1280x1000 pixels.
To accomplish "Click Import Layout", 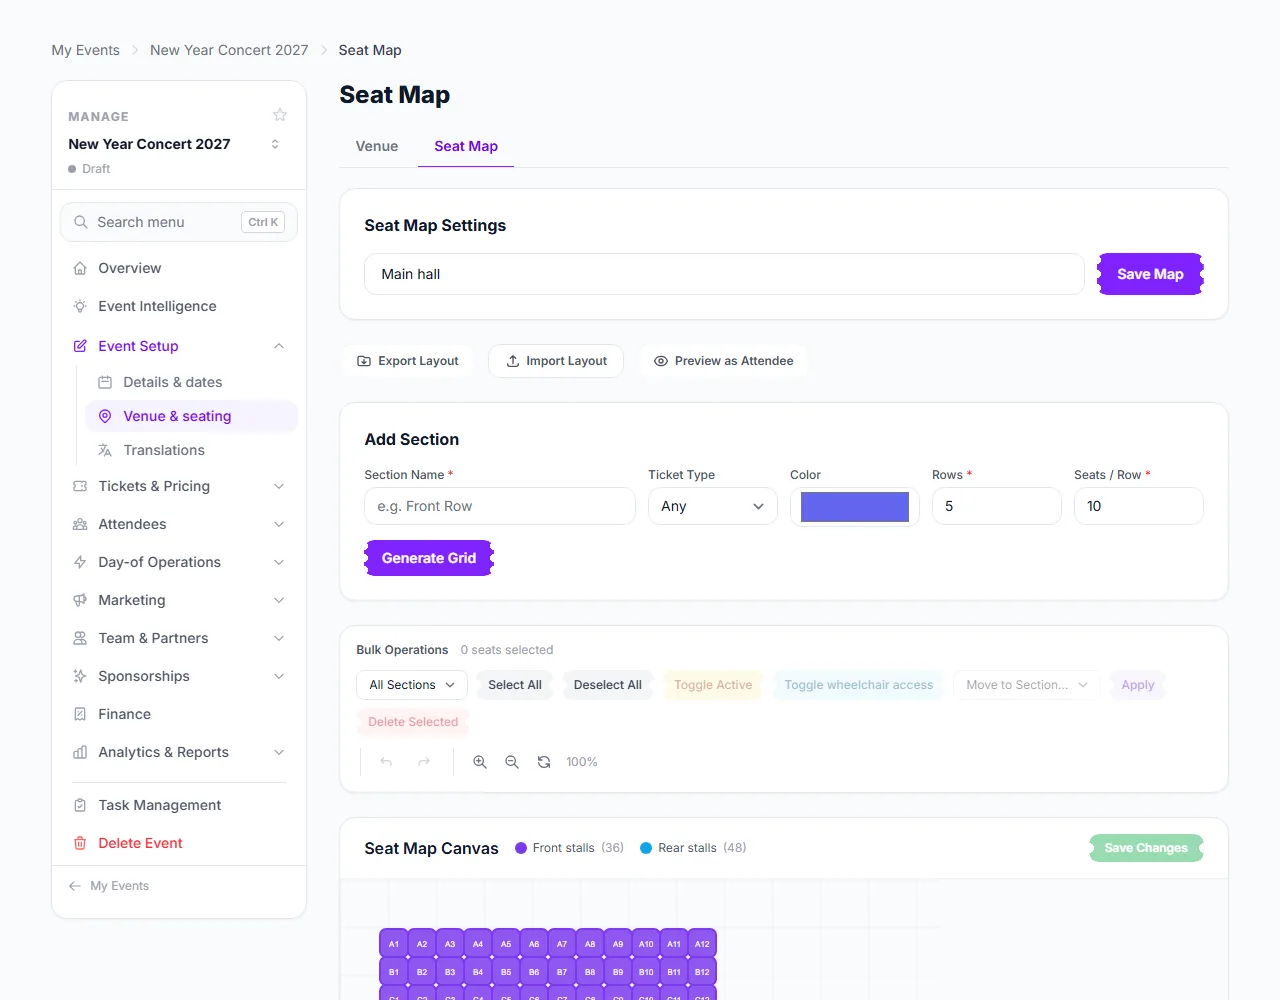I will [x=556, y=361].
